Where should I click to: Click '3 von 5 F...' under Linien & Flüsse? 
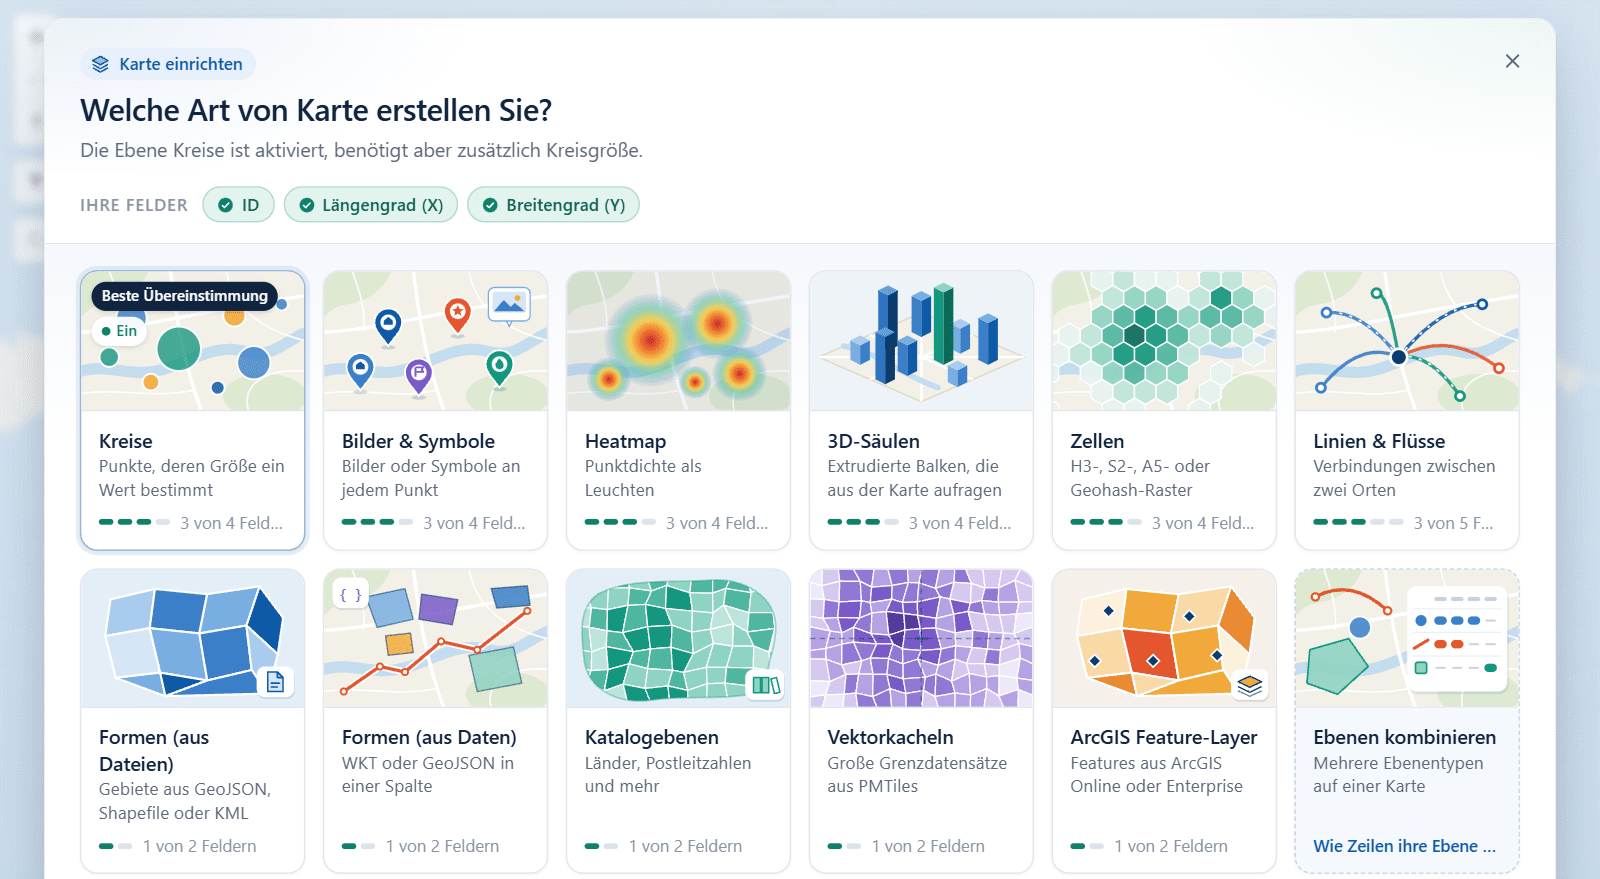tap(1453, 523)
